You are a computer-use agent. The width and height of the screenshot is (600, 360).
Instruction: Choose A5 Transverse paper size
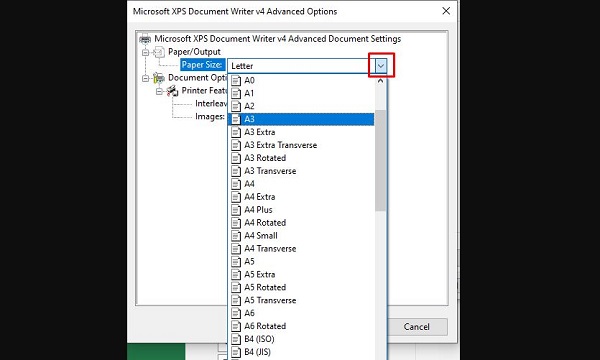pyautogui.click(x=301, y=300)
